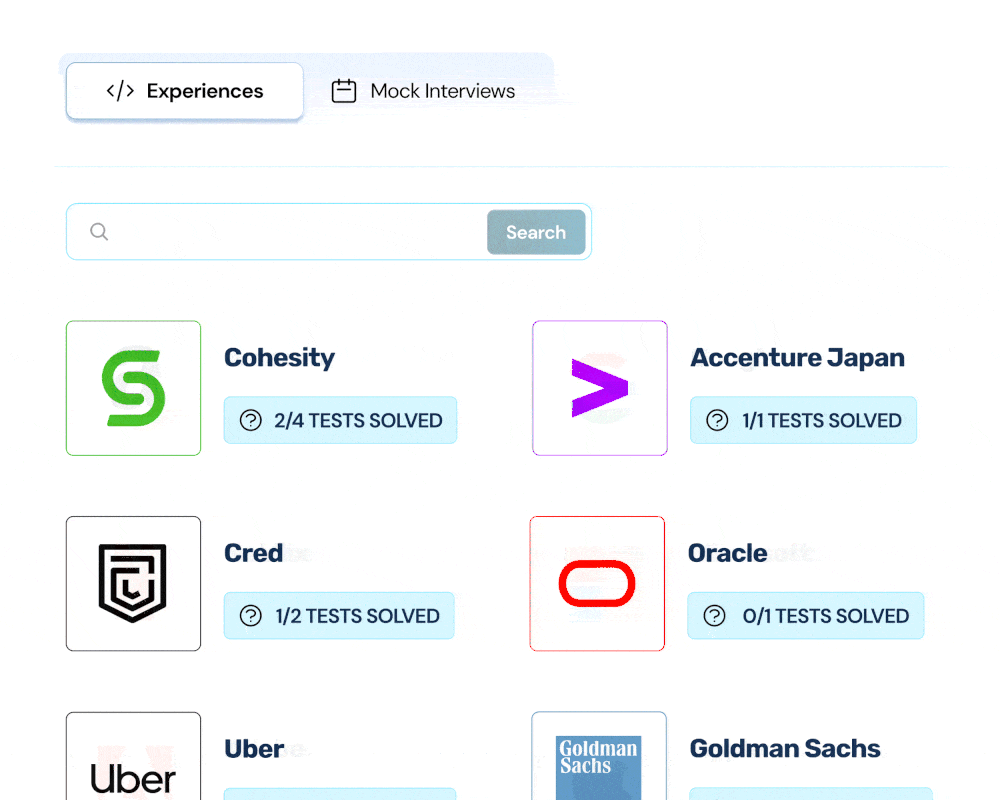Screen dimensions: 1000x800
Task: Open the Accenture Japan logo tile
Action: [599, 388]
